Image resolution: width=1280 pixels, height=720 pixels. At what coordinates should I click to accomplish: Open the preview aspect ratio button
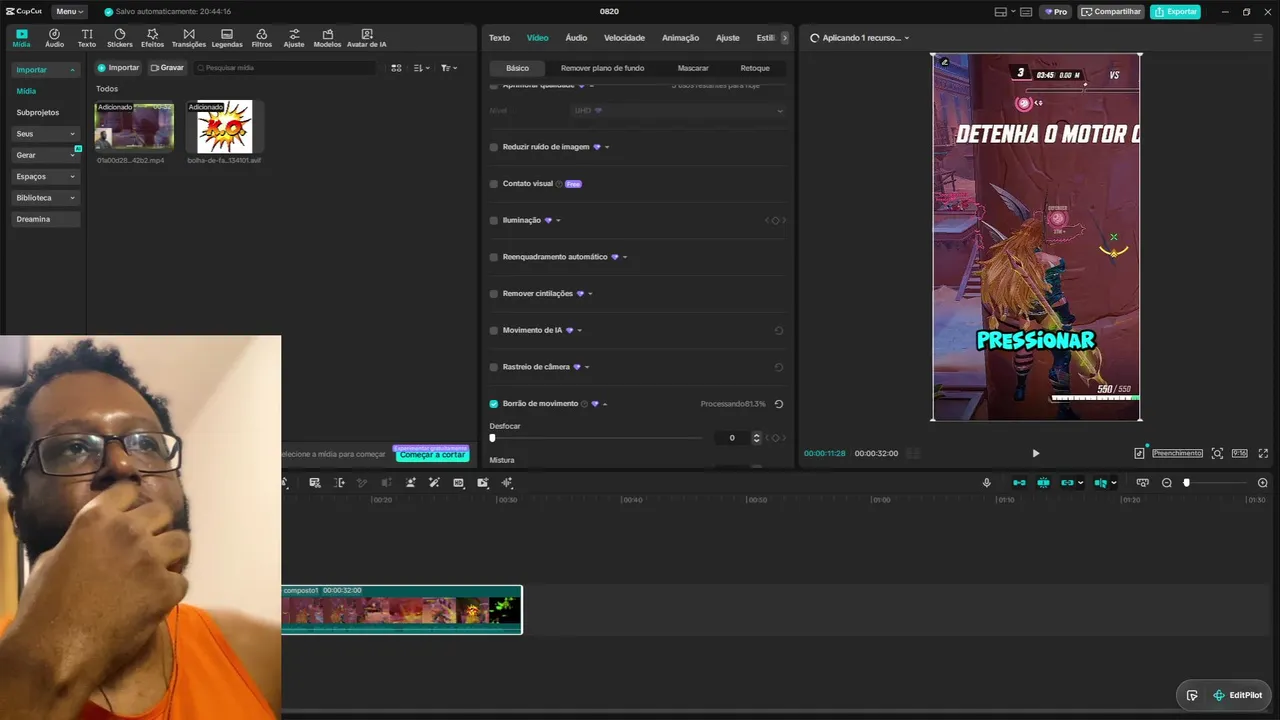pyautogui.click(x=1239, y=453)
